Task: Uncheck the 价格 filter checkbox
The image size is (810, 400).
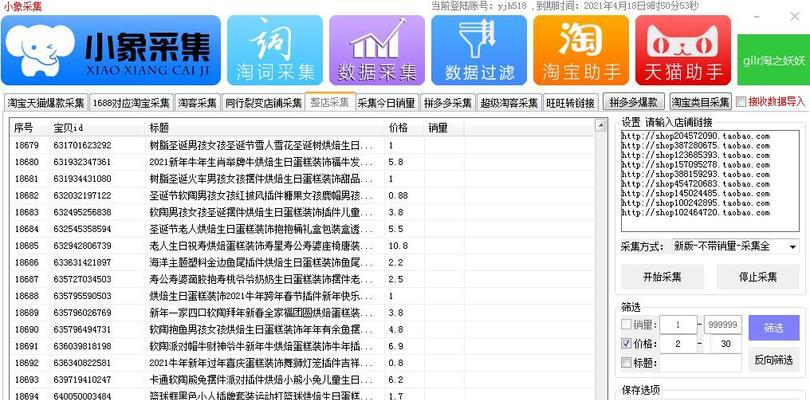Action: coord(626,343)
